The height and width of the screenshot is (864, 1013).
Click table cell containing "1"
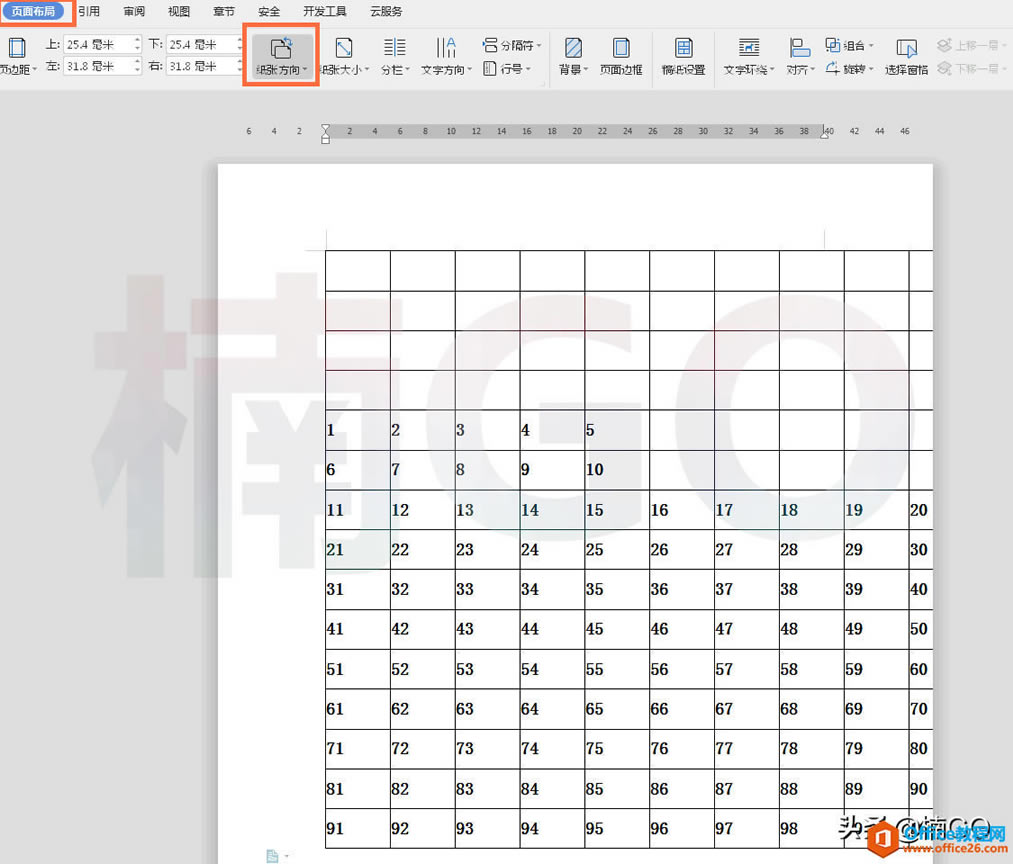(x=358, y=430)
